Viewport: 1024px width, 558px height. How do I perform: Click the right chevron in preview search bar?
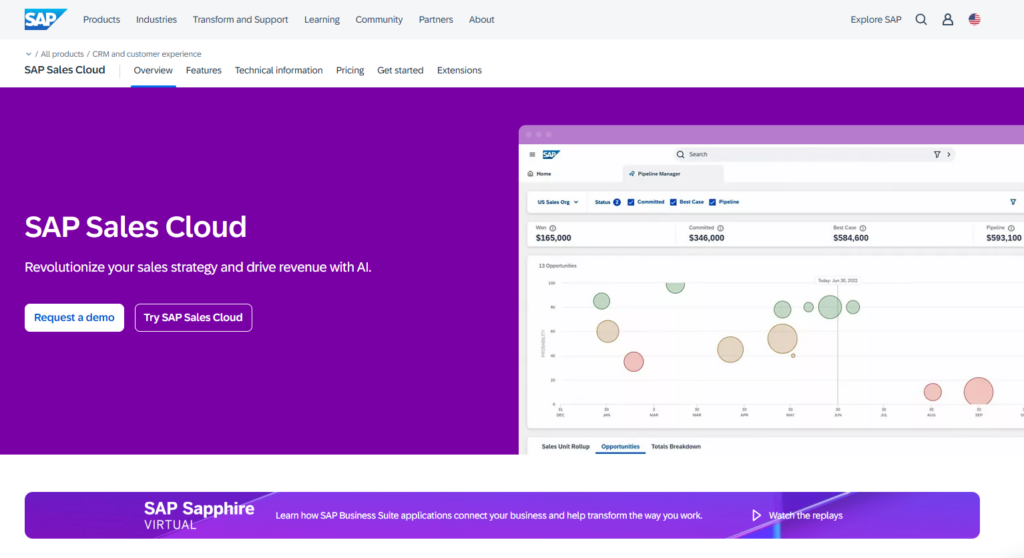(949, 155)
